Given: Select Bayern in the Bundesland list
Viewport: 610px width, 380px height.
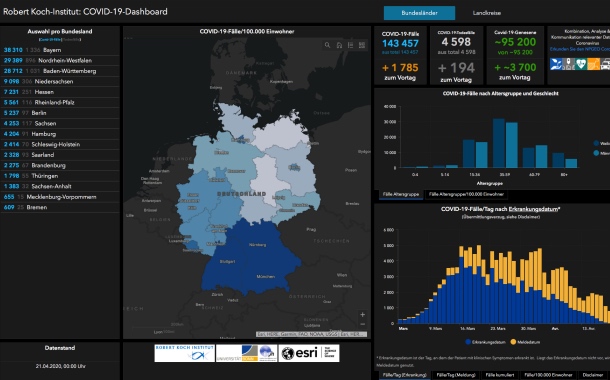Looking at the screenshot, I should 60,50.
